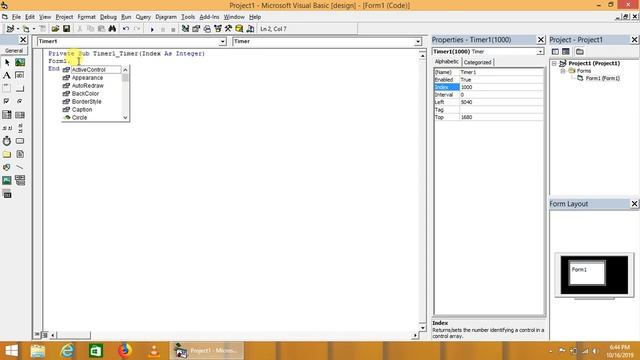This screenshot has height=360, width=640.
Task: Choose AutoRedraw from autocomplete list
Action: pos(88,86)
